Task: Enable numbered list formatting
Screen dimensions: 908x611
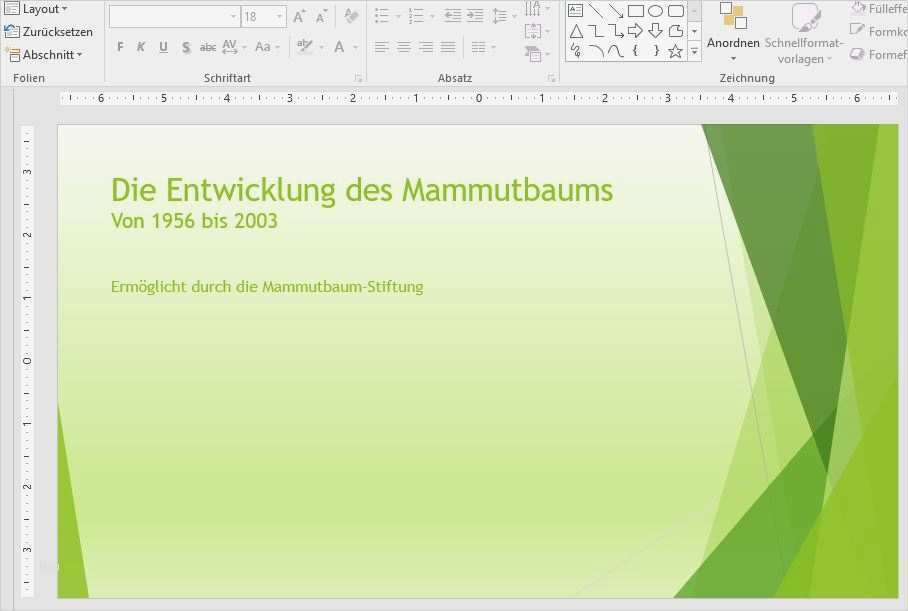Action: (414, 15)
